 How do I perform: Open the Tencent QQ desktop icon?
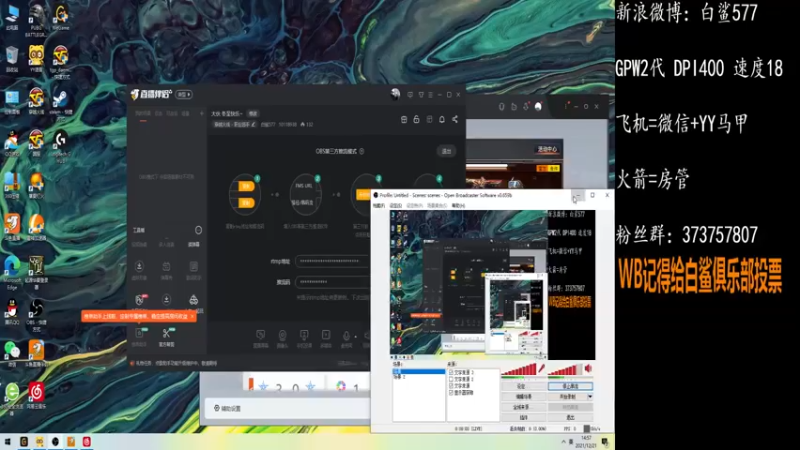click(12, 312)
